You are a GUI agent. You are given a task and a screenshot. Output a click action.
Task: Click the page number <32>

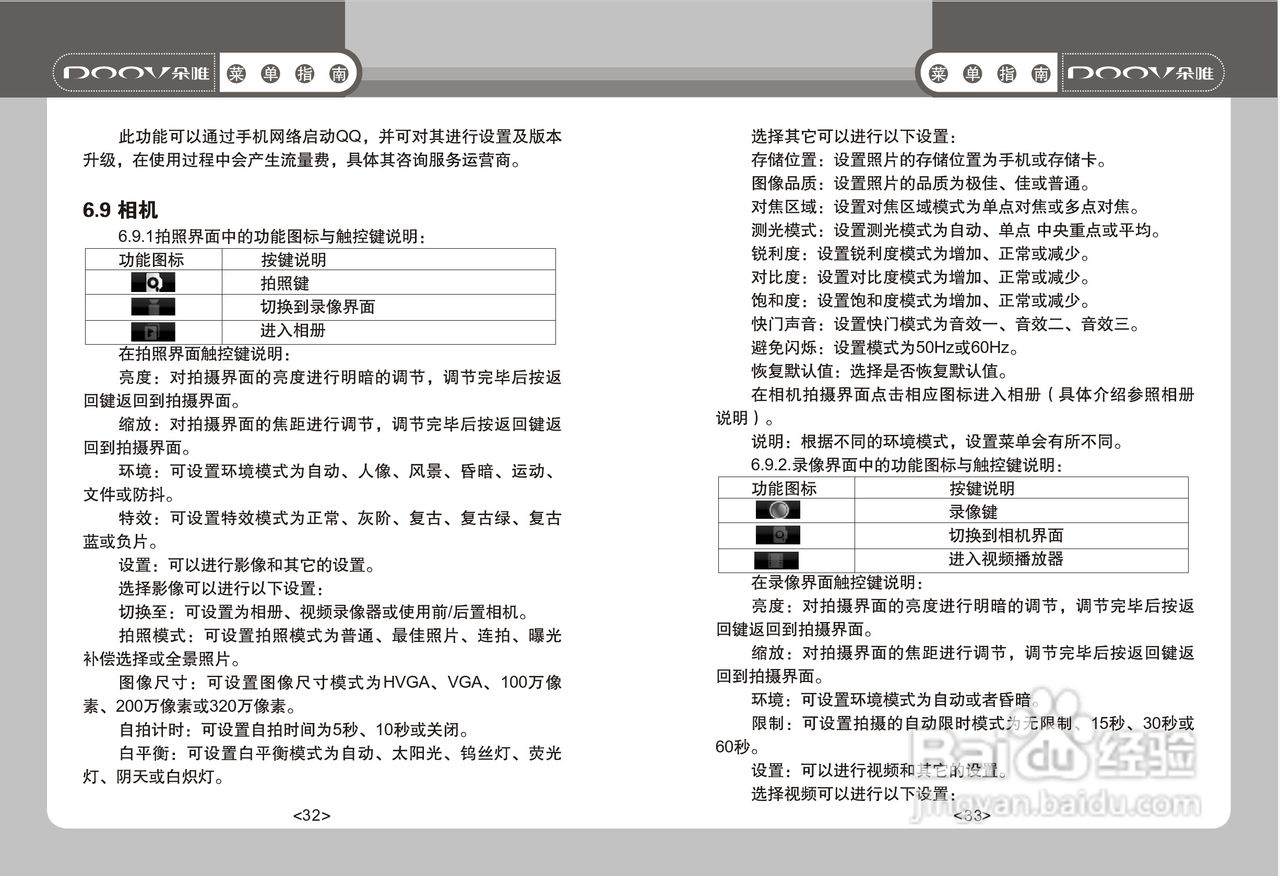point(312,815)
